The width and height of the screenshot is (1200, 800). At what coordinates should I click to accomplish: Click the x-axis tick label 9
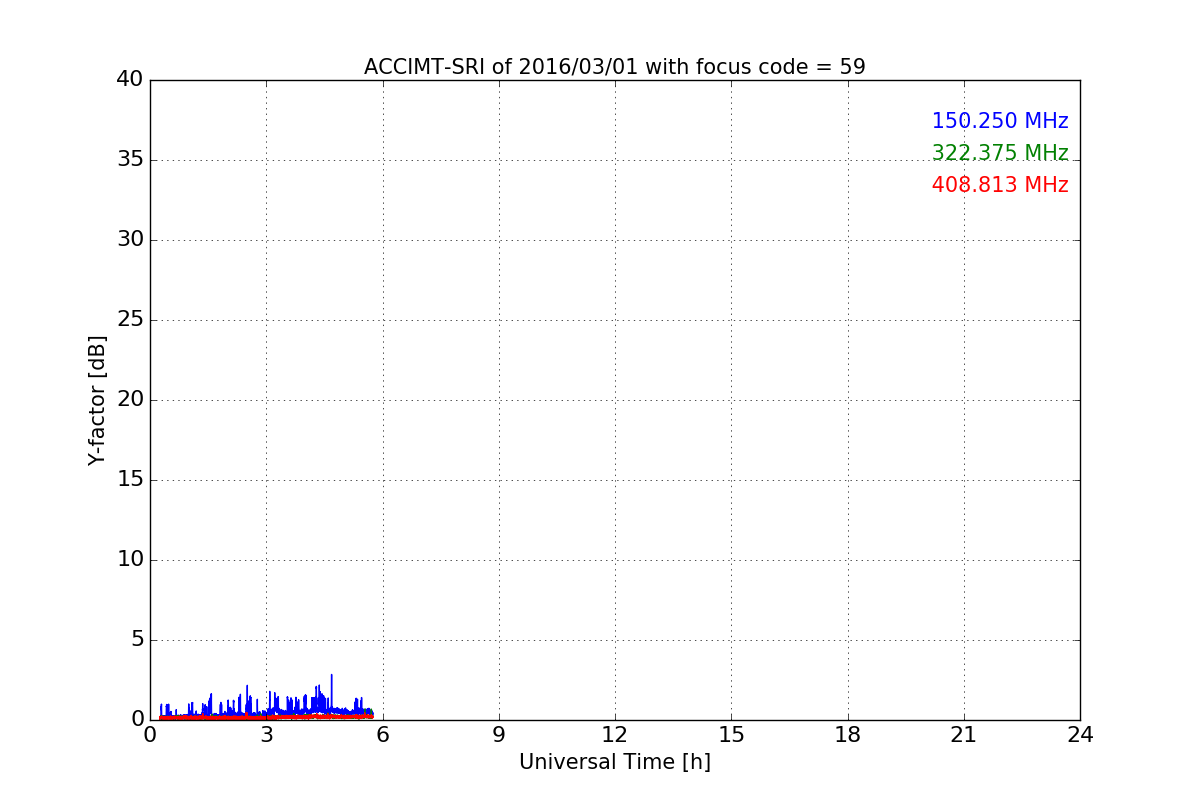[499, 735]
